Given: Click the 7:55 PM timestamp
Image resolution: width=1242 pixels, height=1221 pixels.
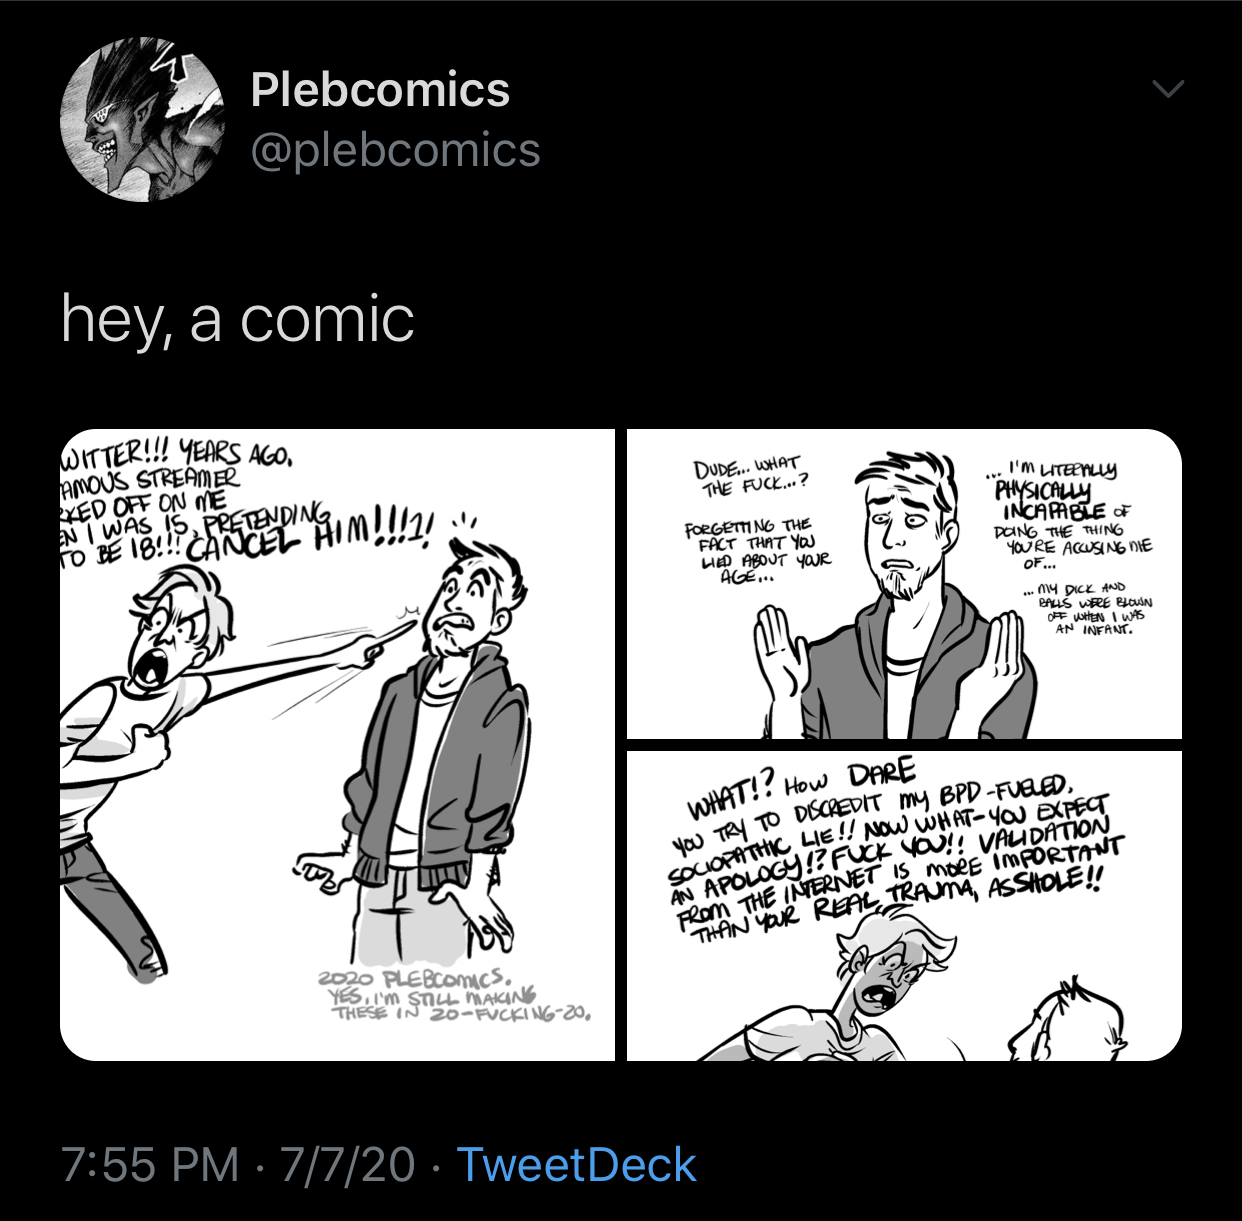Looking at the screenshot, I should tap(150, 1165).
